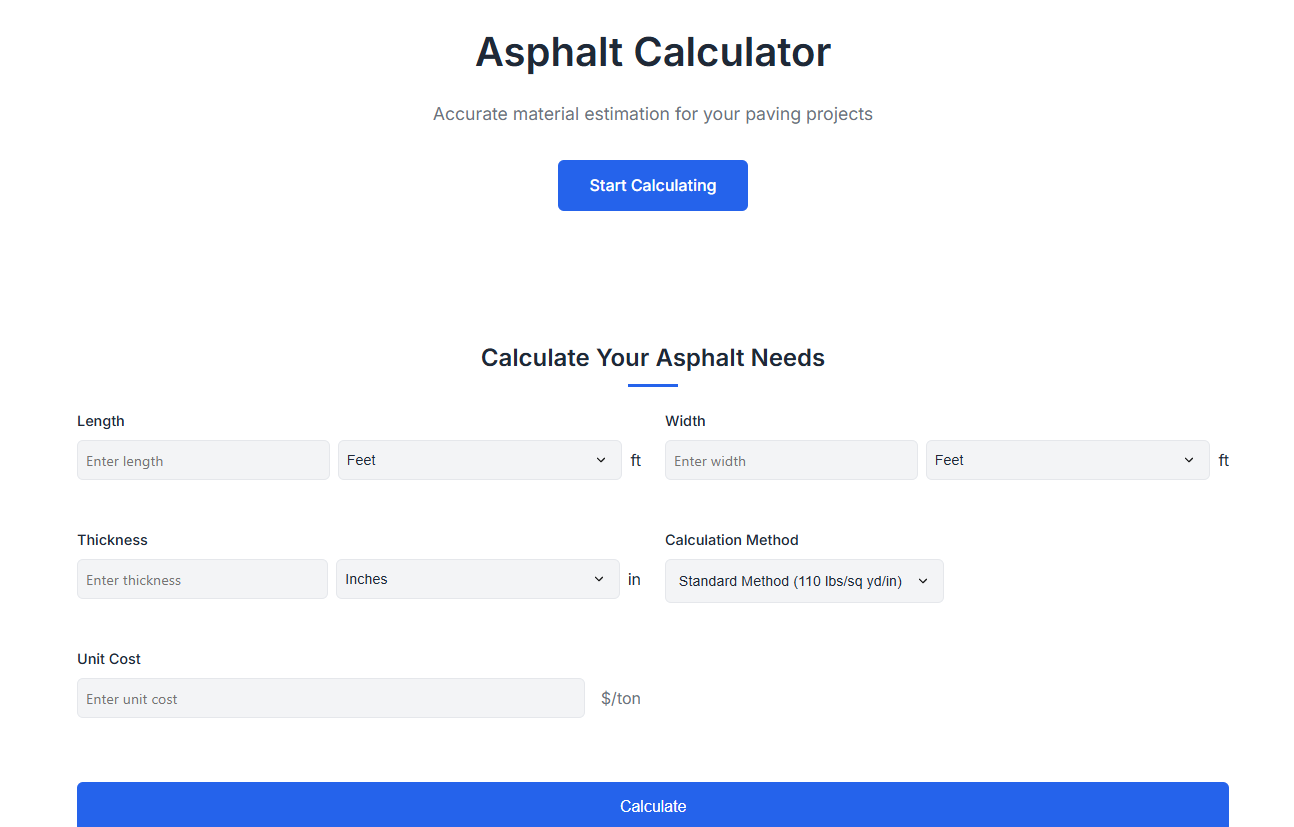Click the Enter unit cost input box
1294x827 pixels.
331,698
